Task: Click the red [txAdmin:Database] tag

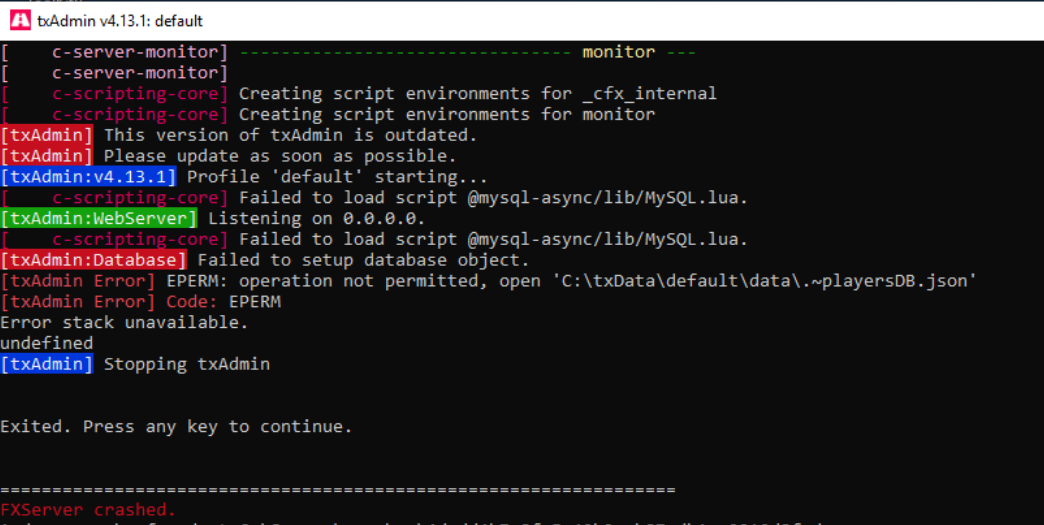Action: tap(93, 260)
